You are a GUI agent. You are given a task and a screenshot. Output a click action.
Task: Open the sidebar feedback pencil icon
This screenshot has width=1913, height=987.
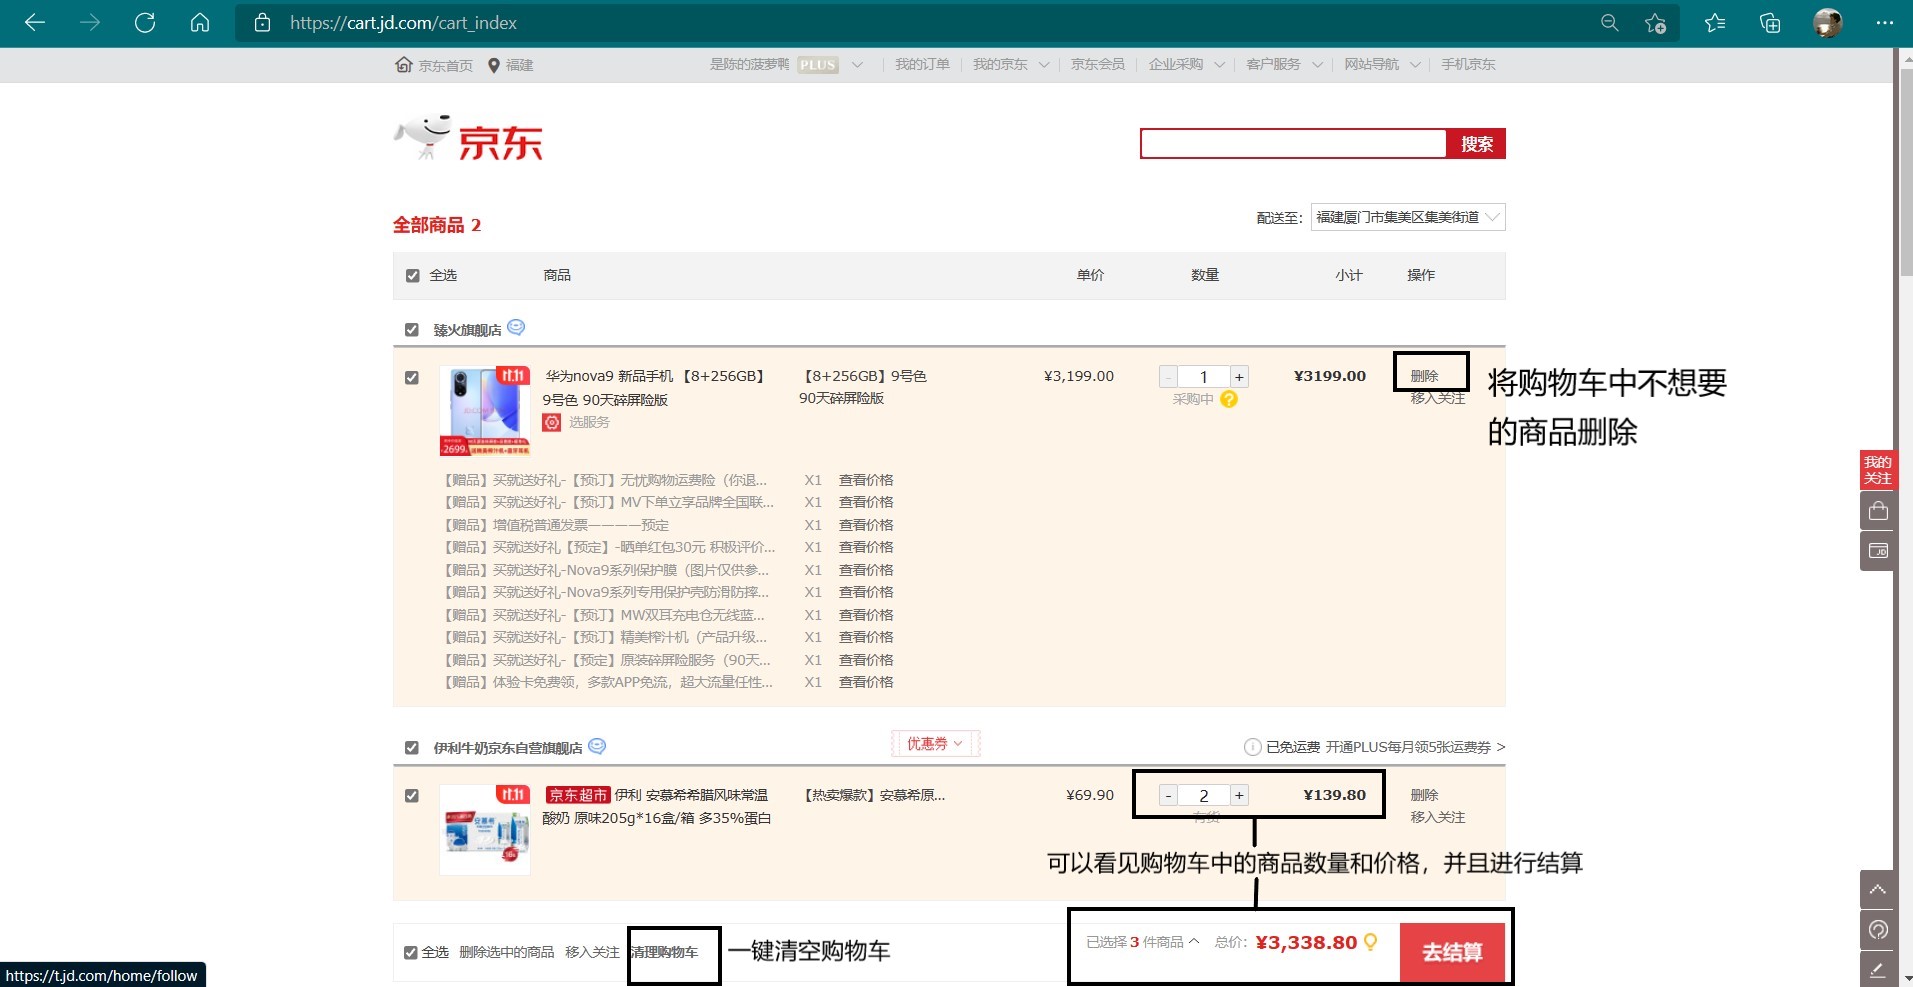(x=1878, y=969)
